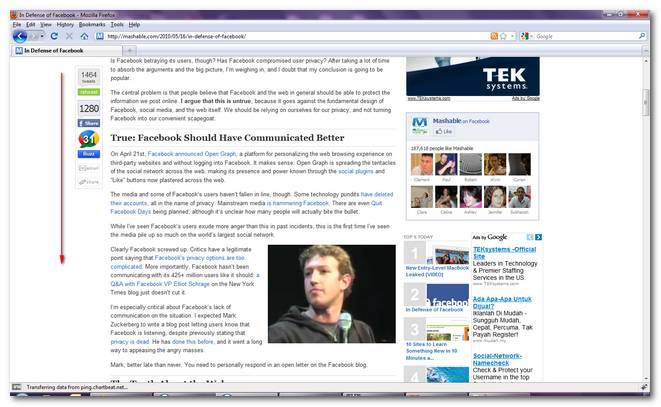This screenshot has width=661, height=407.
Task: Click the privacy is dead link
Action: (130, 342)
